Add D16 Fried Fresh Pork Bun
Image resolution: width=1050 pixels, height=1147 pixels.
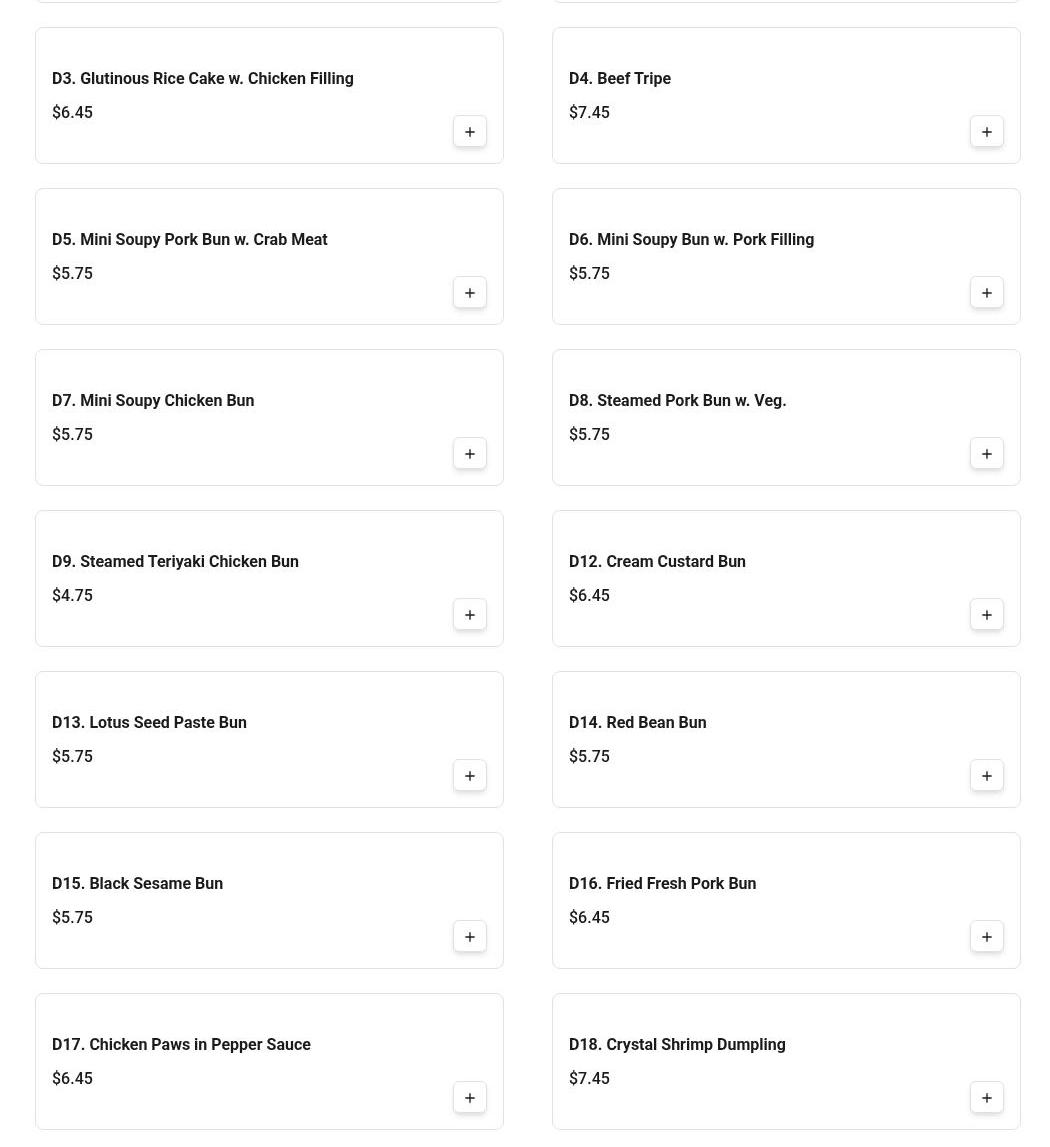click(986, 937)
